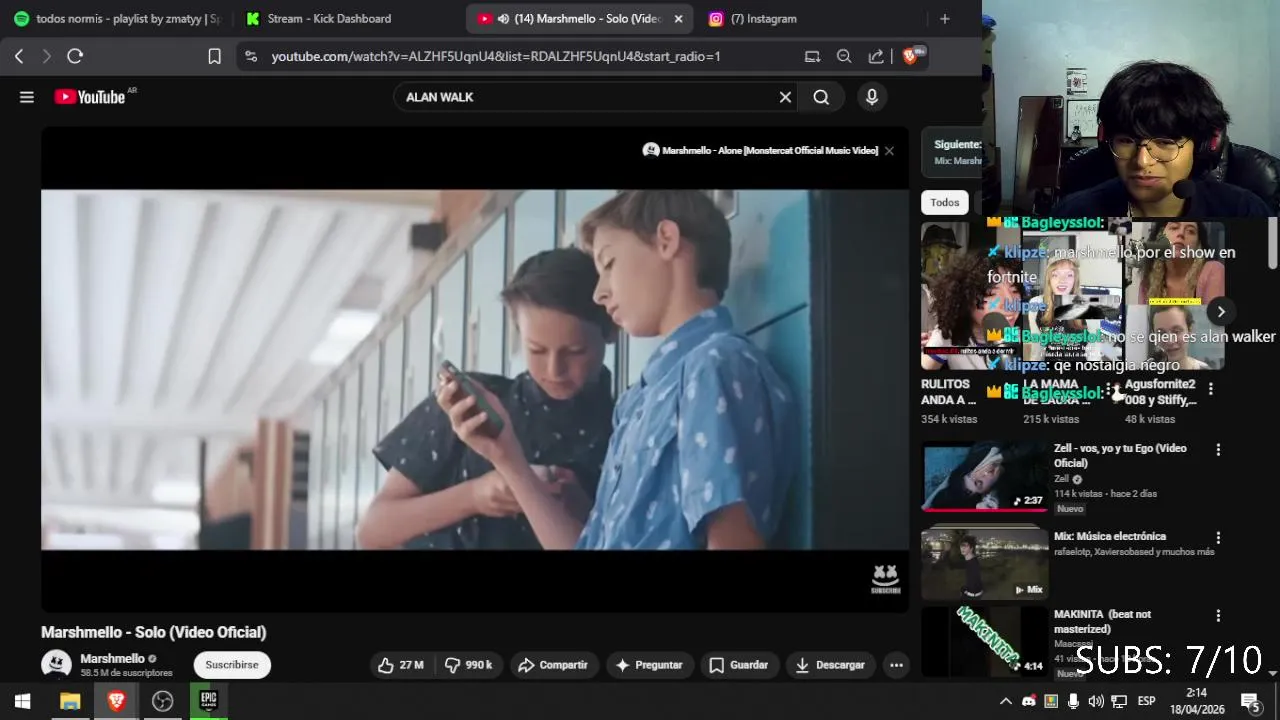
Task: Click the cast media icon in address bar
Action: [x=812, y=56]
